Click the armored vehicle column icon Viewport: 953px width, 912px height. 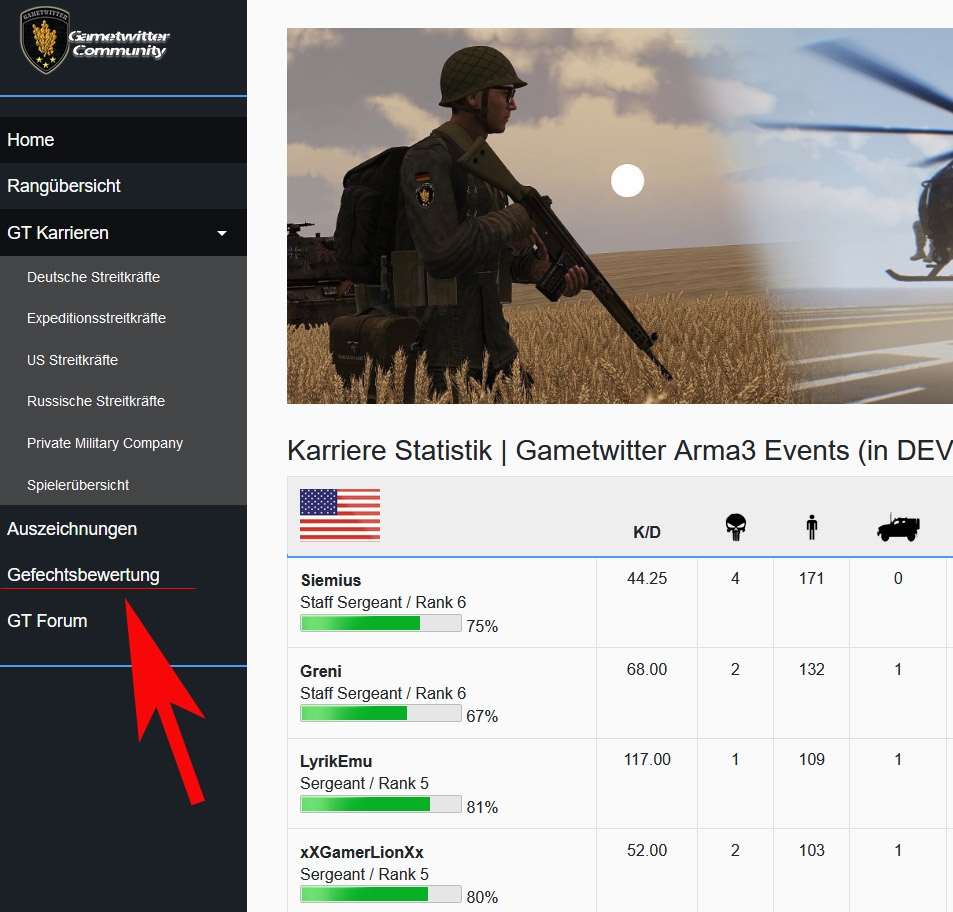(898, 527)
